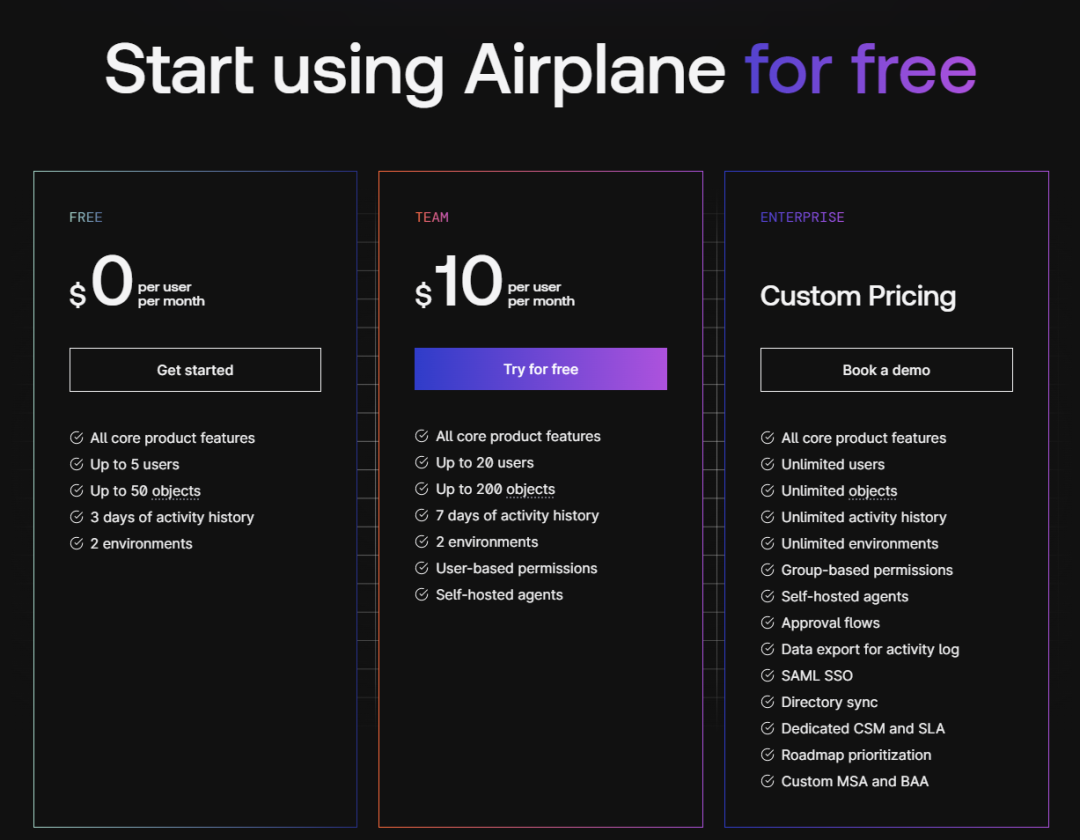Click the underlined objects text in Team plan
Image resolution: width=1080 pixels, height=840 pixels.
coord(530,489)
